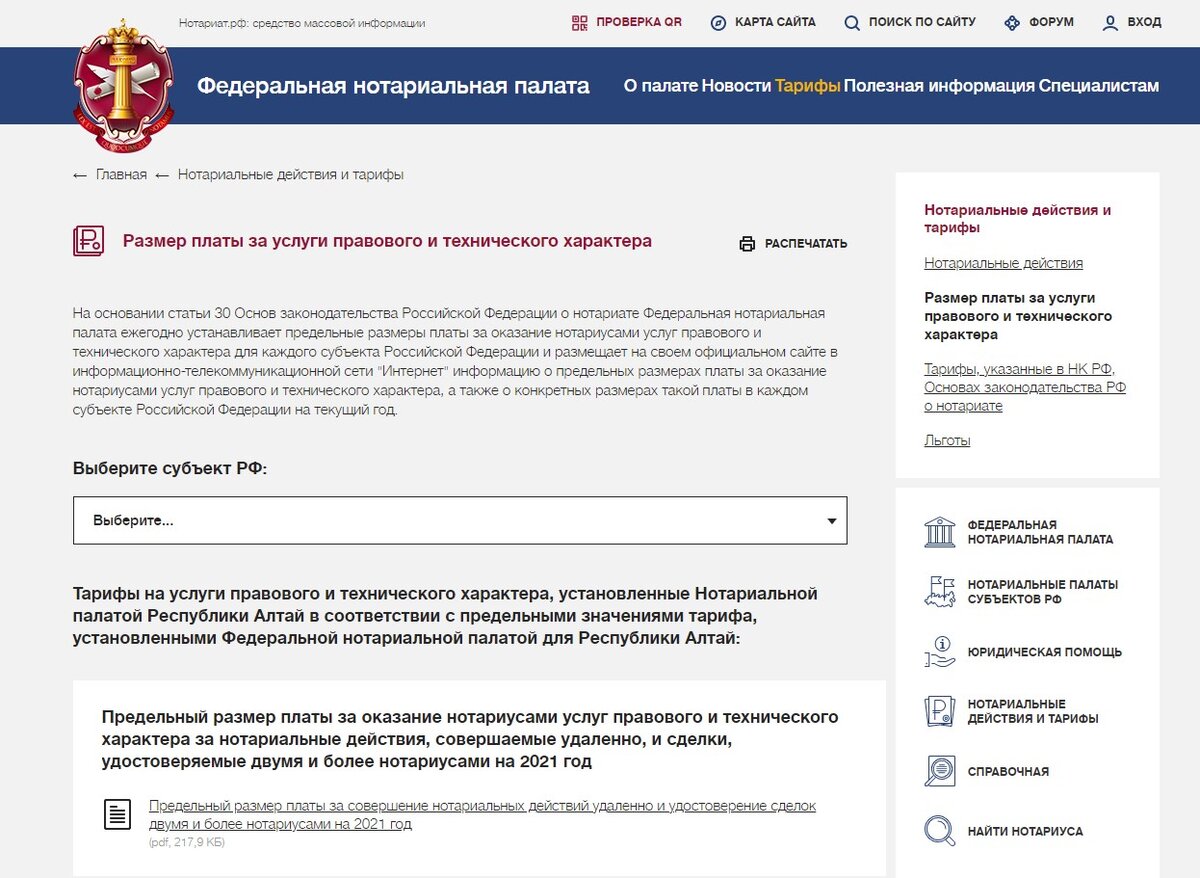Click the site search magnifier icon
The width and height of the screenshot is (1200, 878).
point(852,22)
